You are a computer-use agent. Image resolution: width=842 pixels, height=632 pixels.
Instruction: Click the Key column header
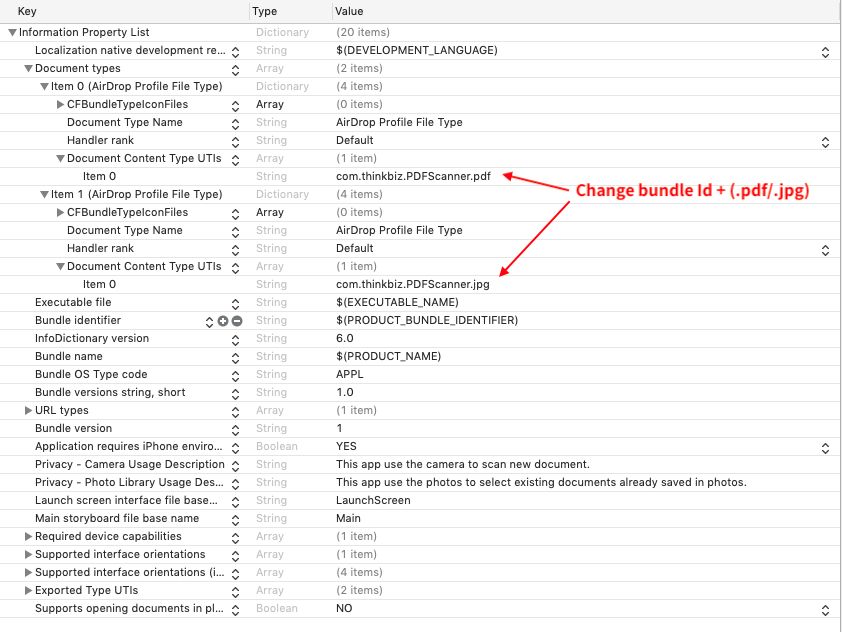click(x=27, y=11)
